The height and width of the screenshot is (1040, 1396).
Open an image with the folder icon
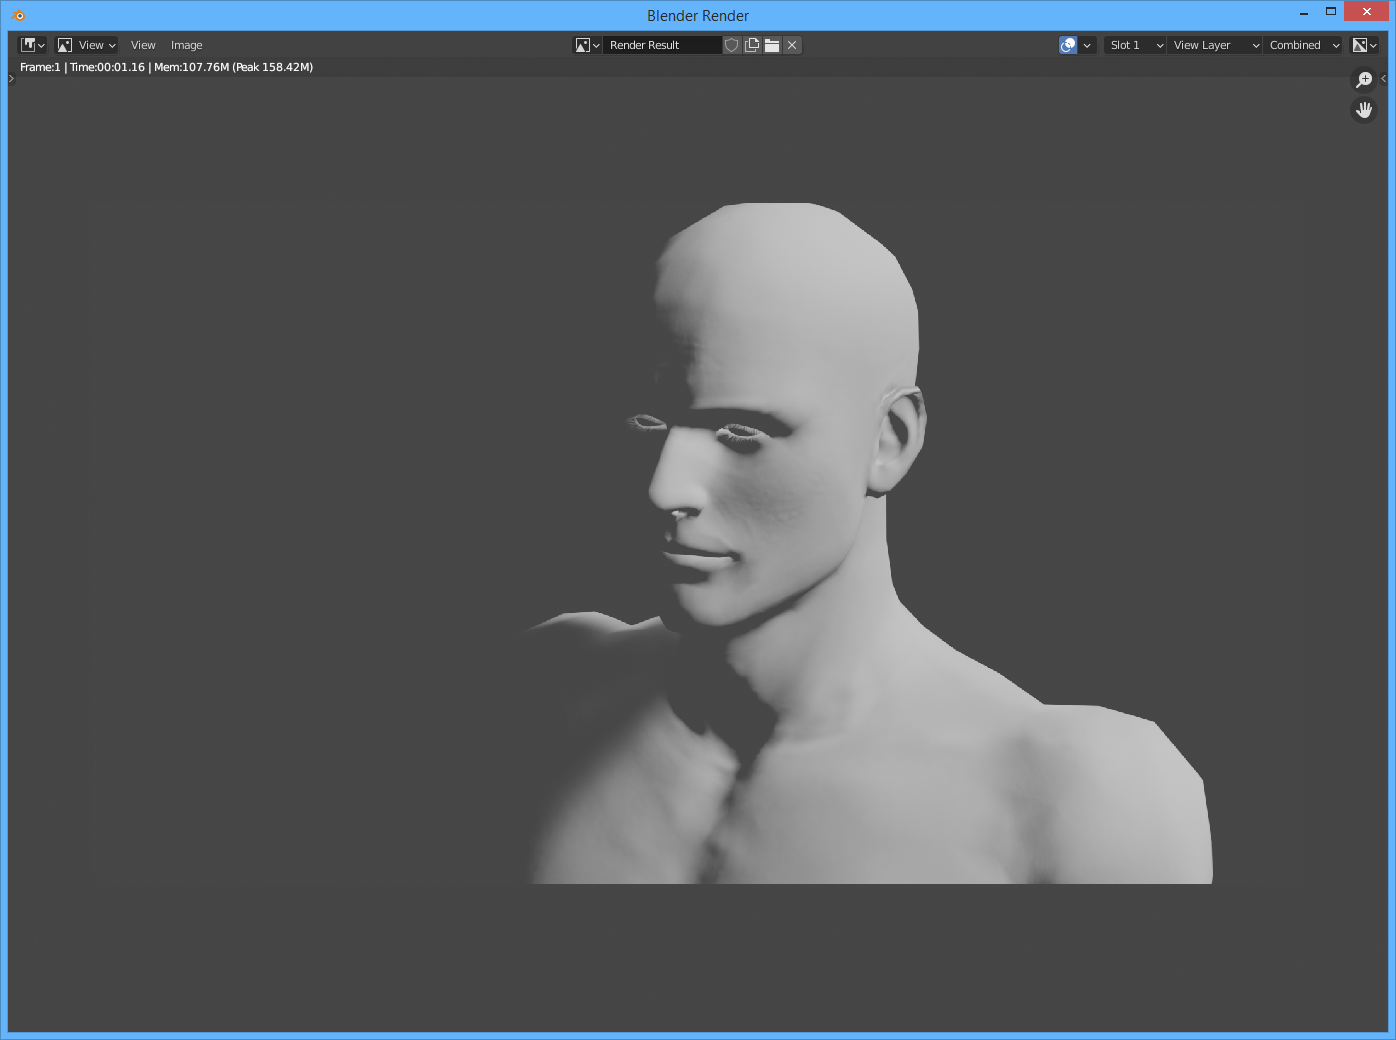772,45
